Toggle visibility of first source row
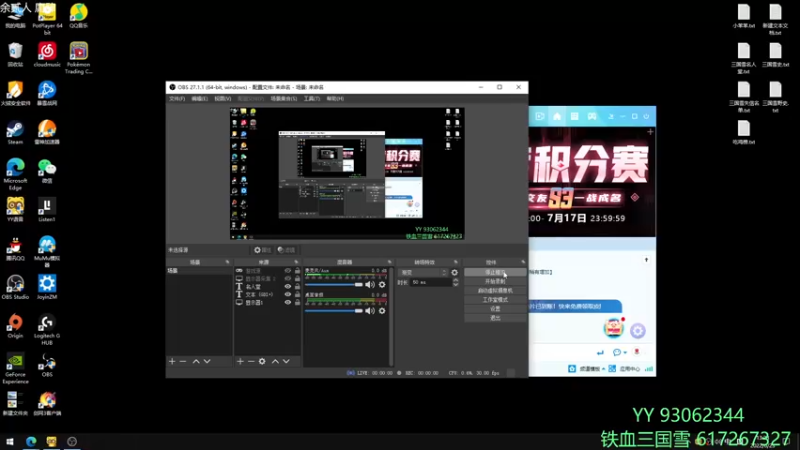This screenshot has width=800, height=450. click(x=288, y=271)
